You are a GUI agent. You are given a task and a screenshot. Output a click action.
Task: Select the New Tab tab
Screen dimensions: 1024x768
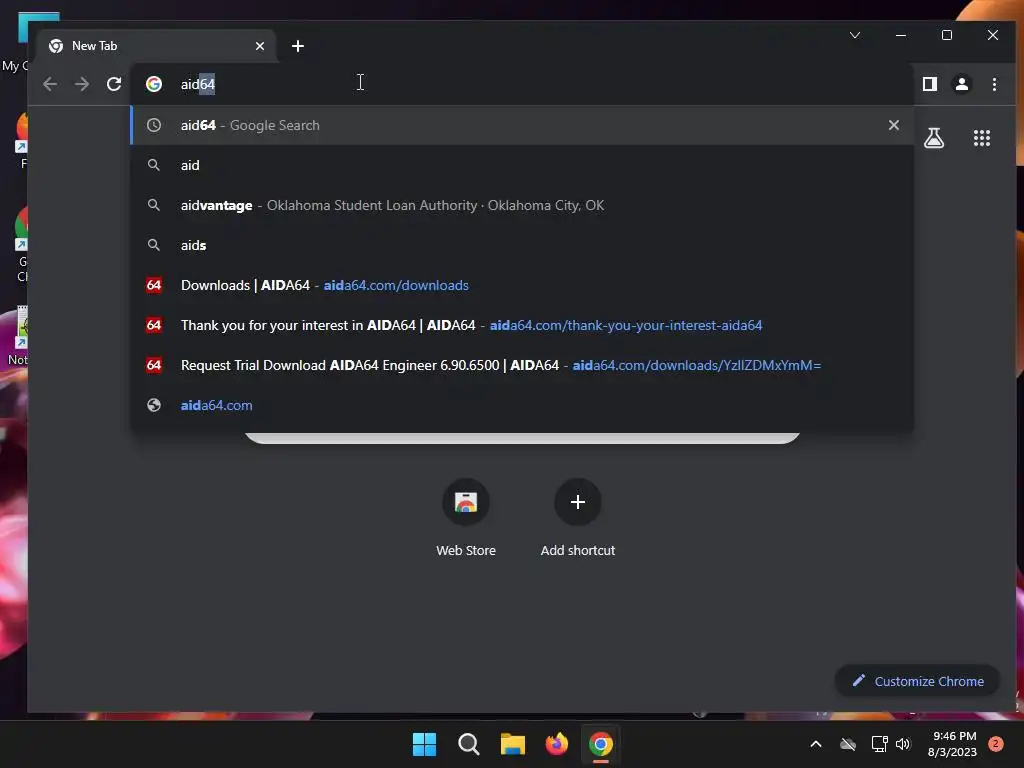coord(157,46)
